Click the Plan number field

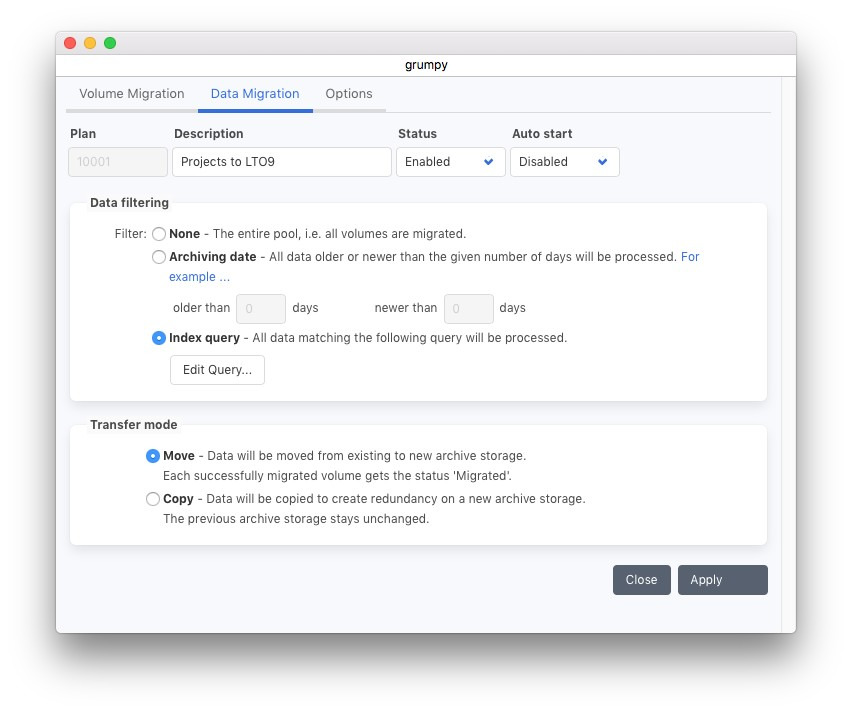pos(118,162)
